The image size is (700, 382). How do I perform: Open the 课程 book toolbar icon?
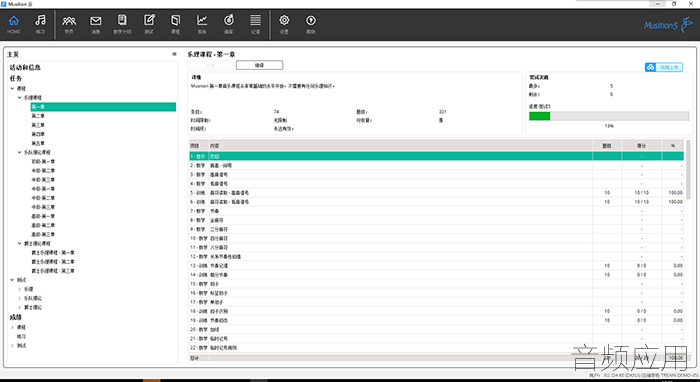pos(175,25)
